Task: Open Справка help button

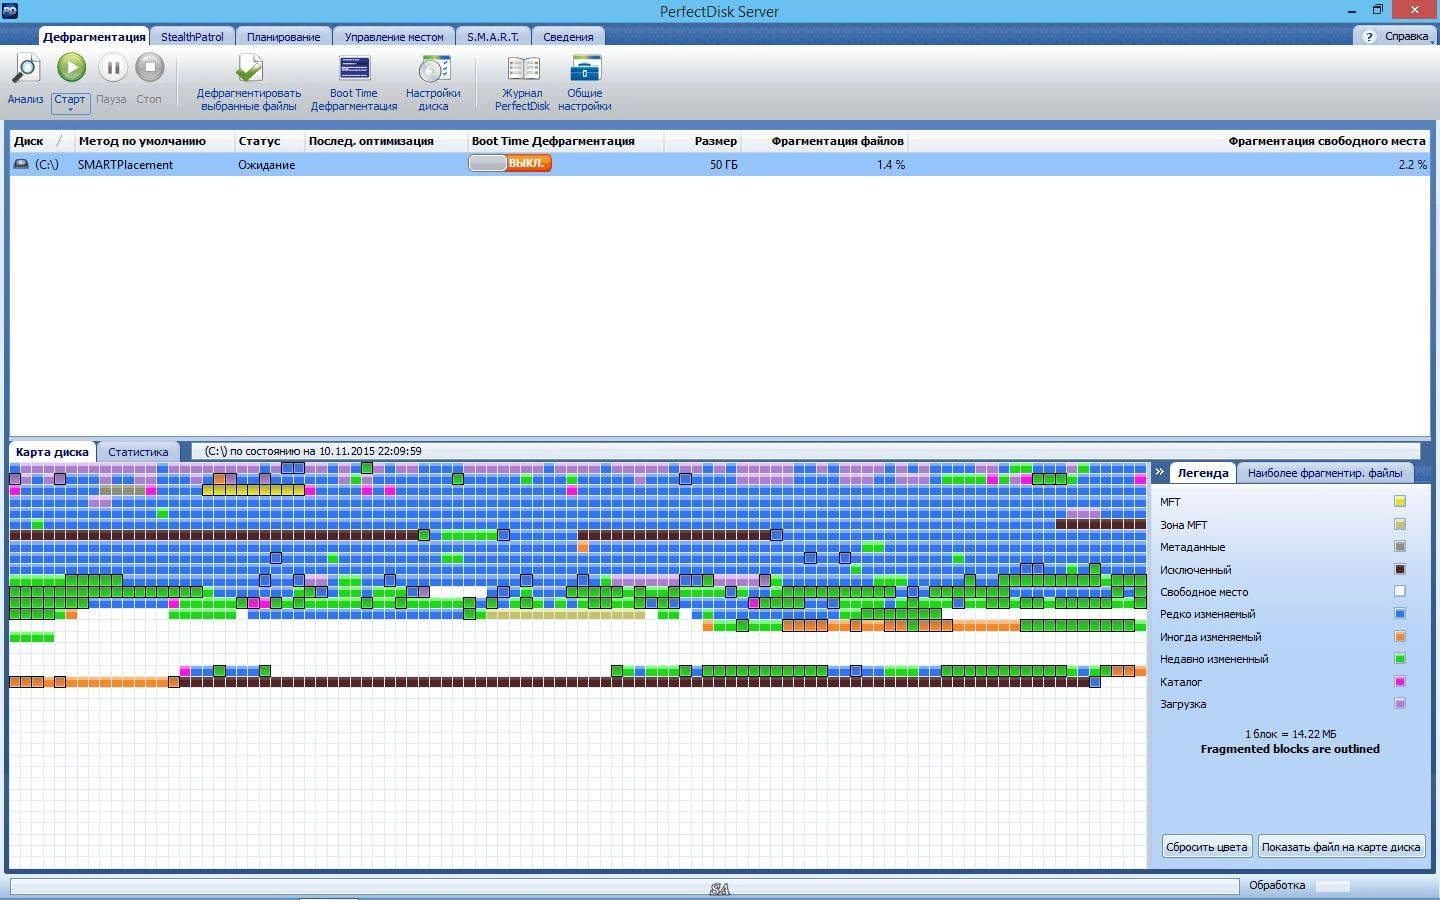Action: (1396, 36)
